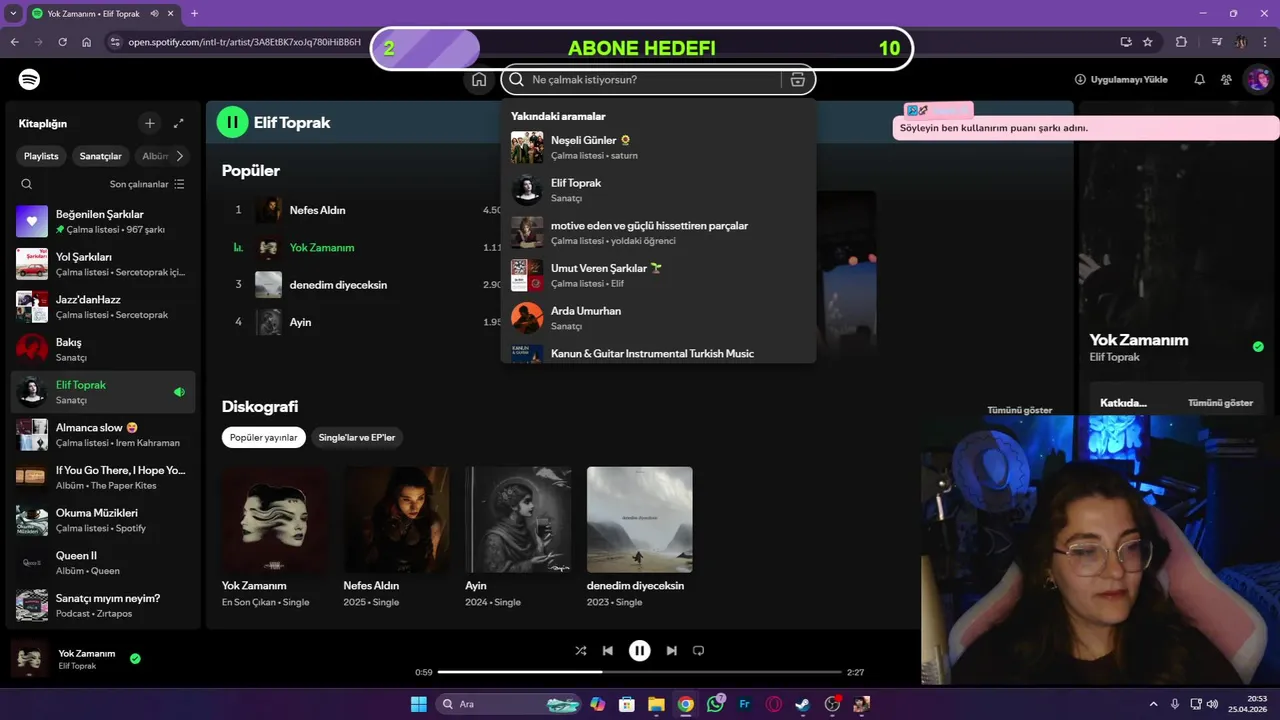Image resolution: width=1280 pixels, height=720 pixels.
Task: Open Friend Activity icon
Action: (x=1227, y=80)
